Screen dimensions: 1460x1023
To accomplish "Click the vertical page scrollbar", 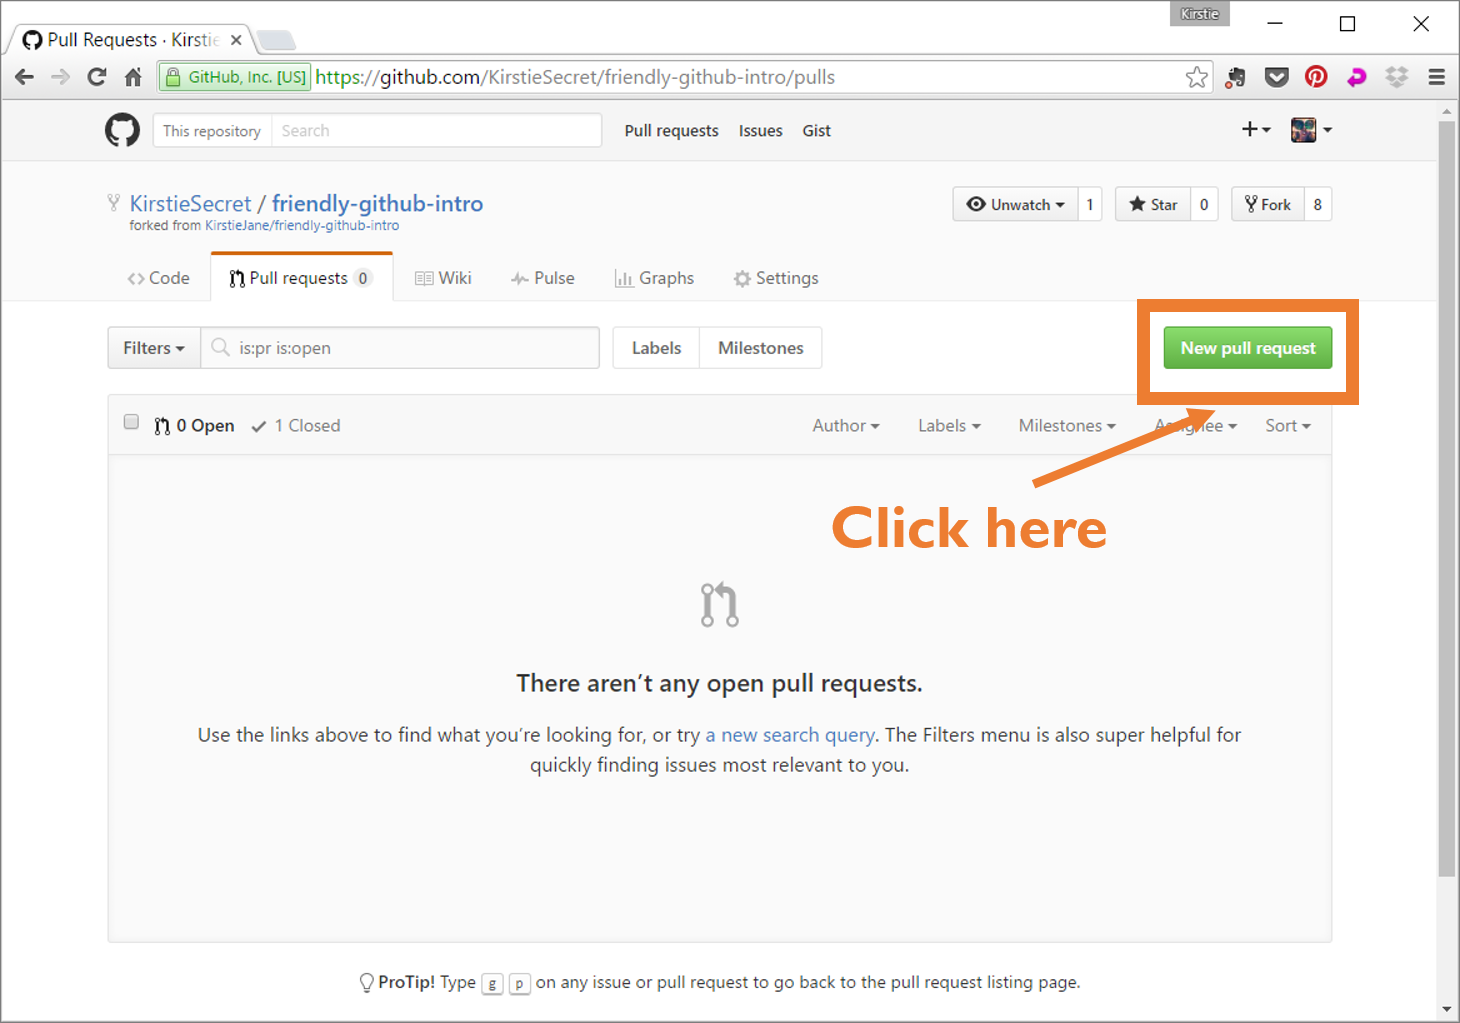I will pyautogui.click(x=1447, y=500).
